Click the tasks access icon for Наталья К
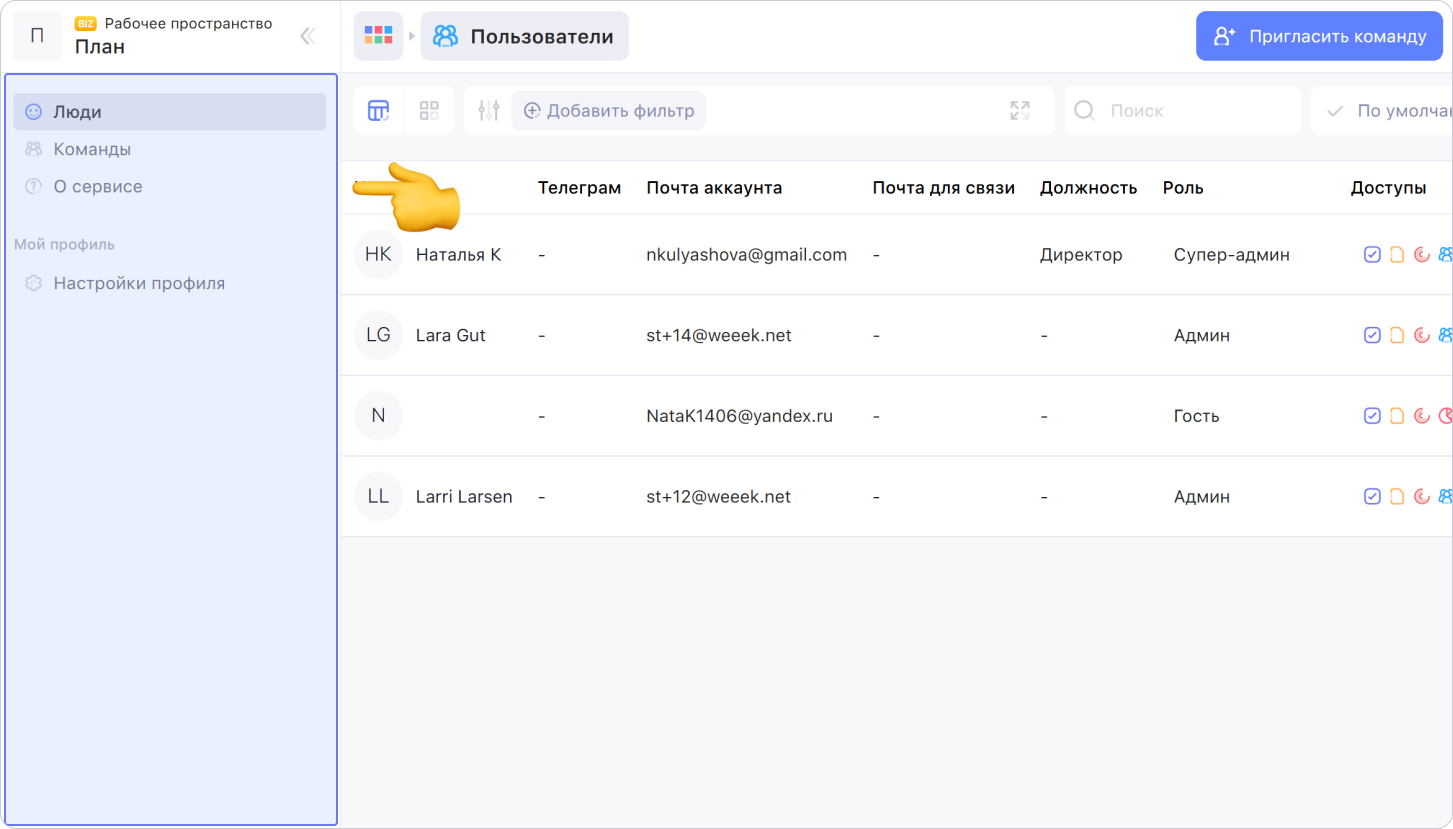1453x829 pixels. click(x=1372, y=255)
